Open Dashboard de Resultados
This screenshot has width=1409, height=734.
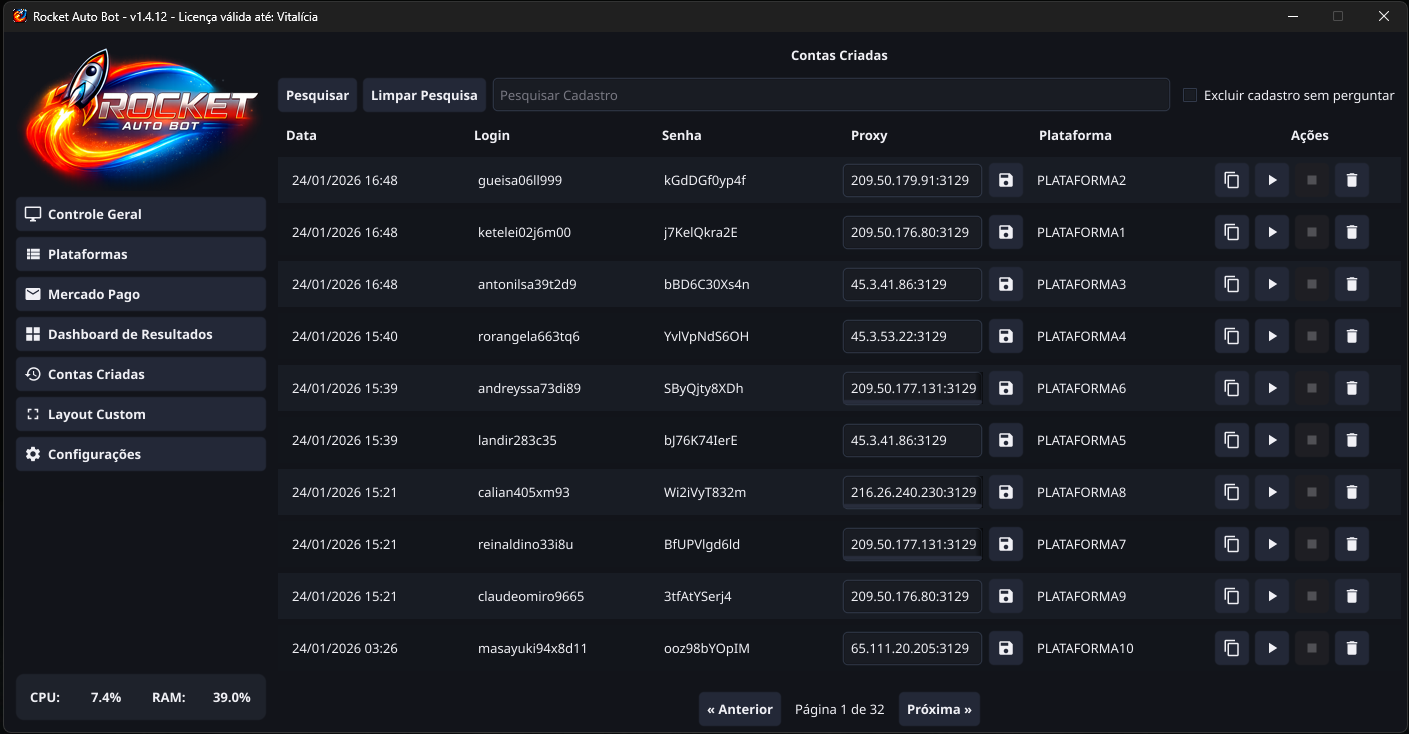click(x=141, y=334)
